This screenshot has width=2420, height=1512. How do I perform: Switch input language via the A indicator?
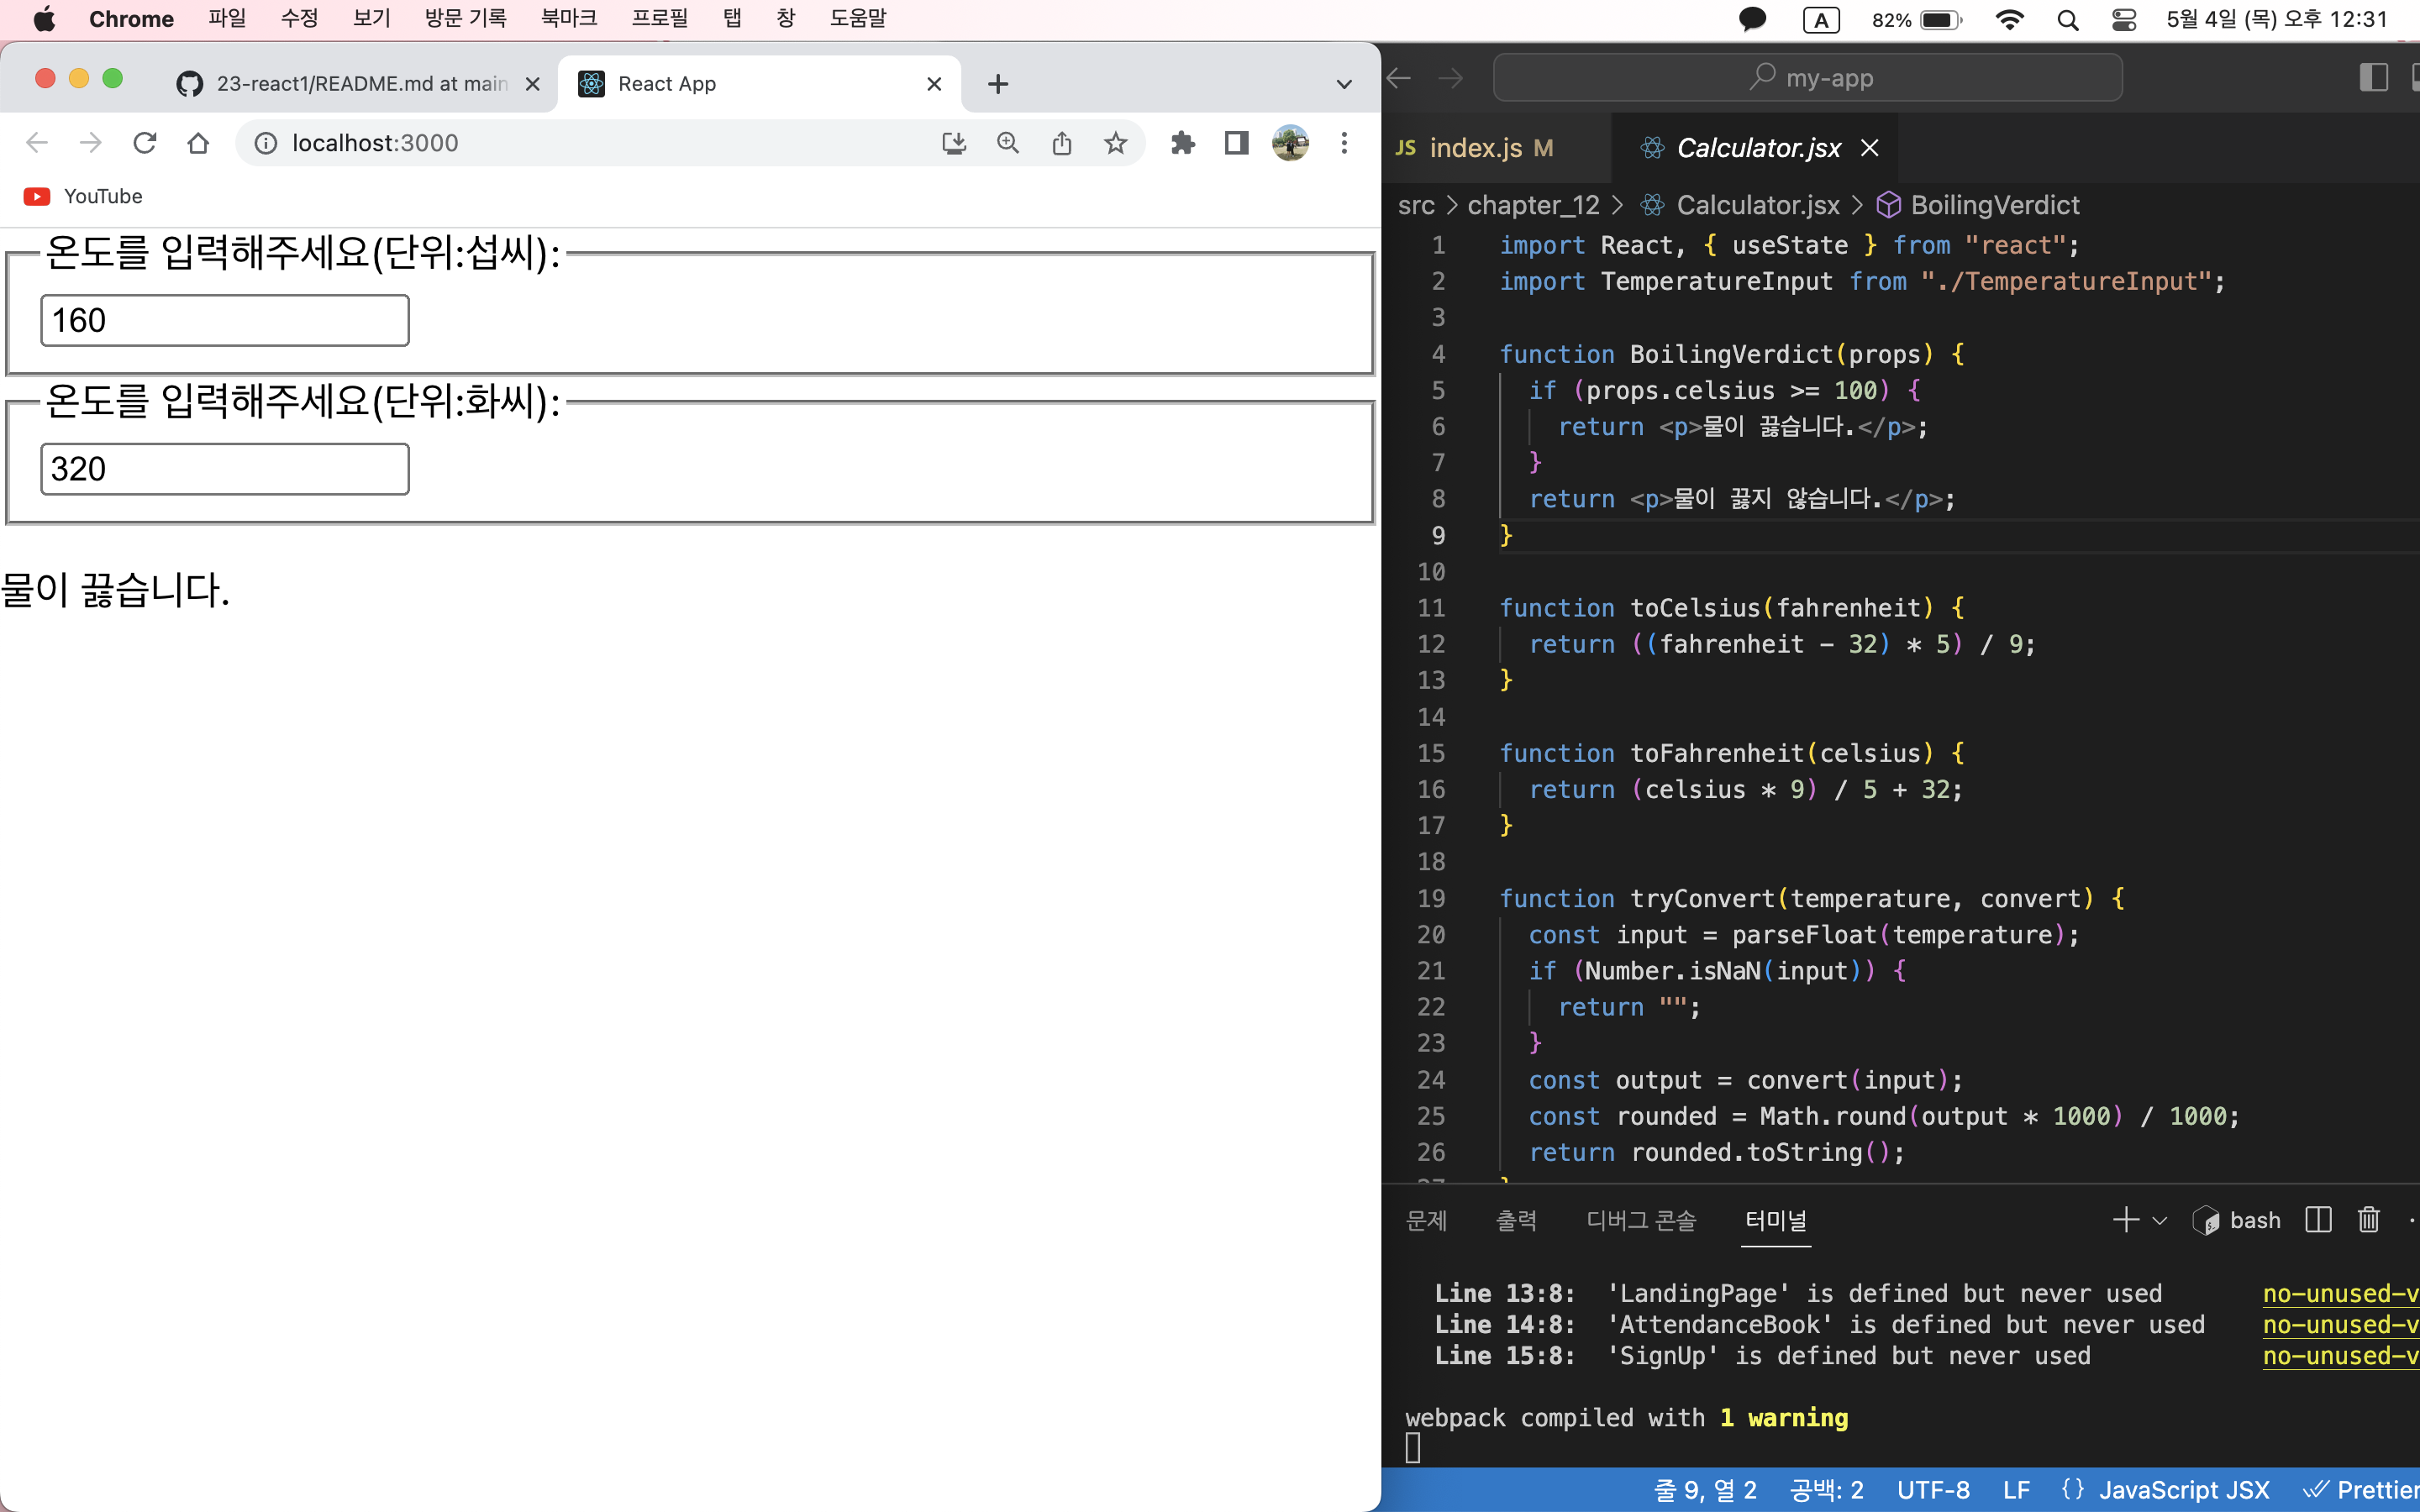point(1821,19)
